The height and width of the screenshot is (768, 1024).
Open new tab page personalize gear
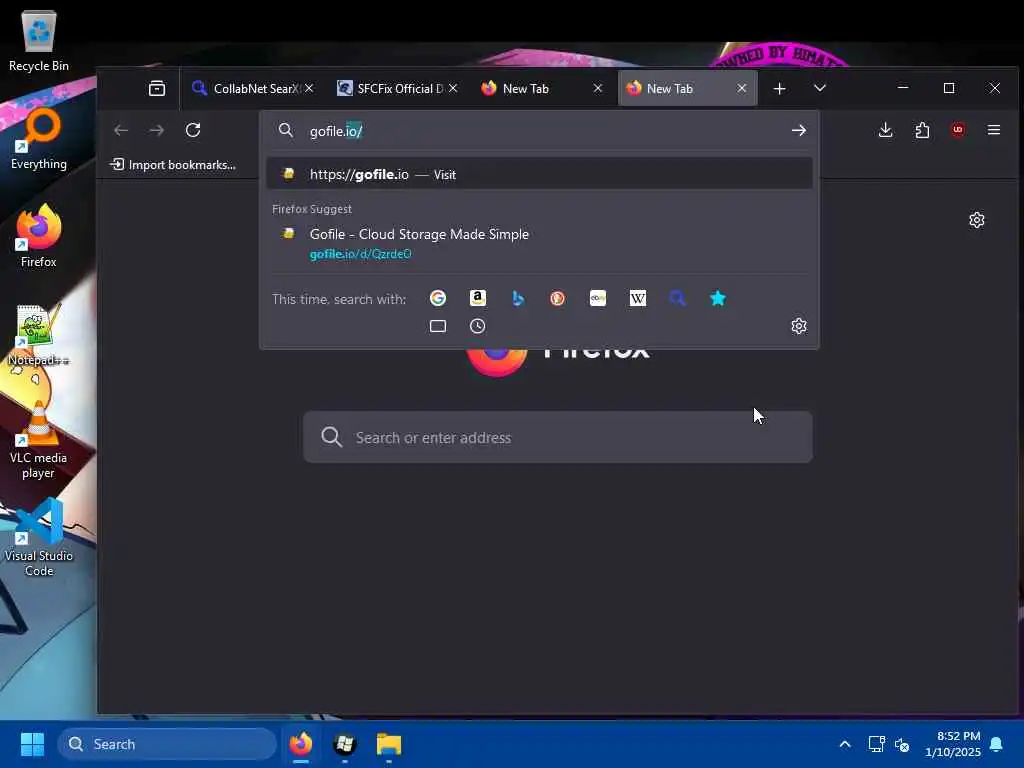[x=976, y=220]
